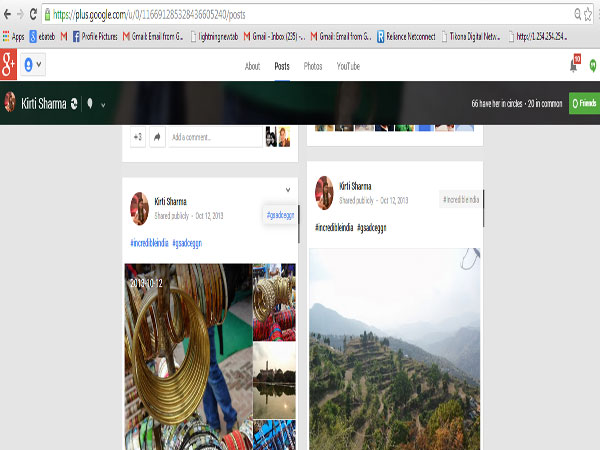The image size is (600, 450).
Task: Click the +3 plus-one button
Action: tap(138, 137)
